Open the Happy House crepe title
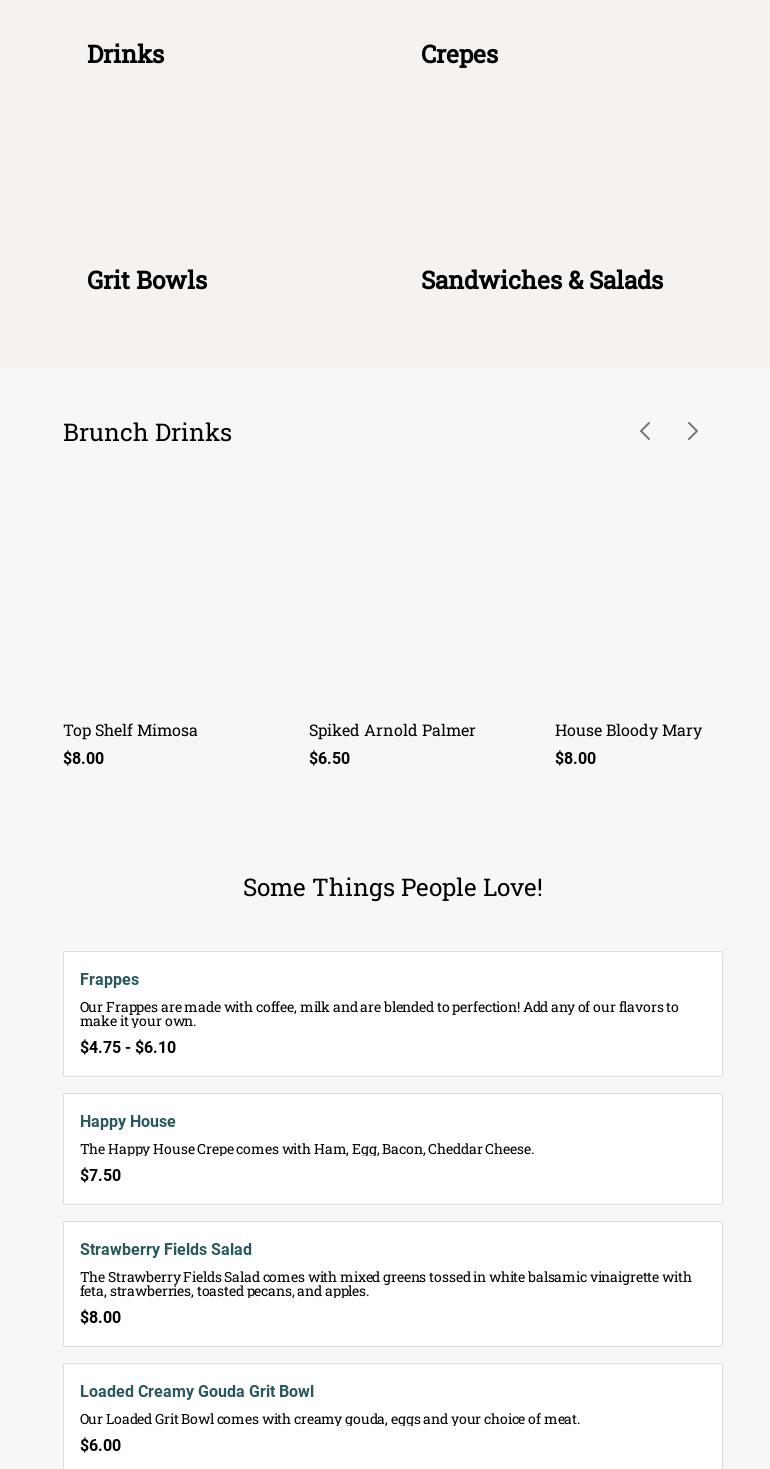The height and width of the screenshot is (1469, 770). point(127,1121)
